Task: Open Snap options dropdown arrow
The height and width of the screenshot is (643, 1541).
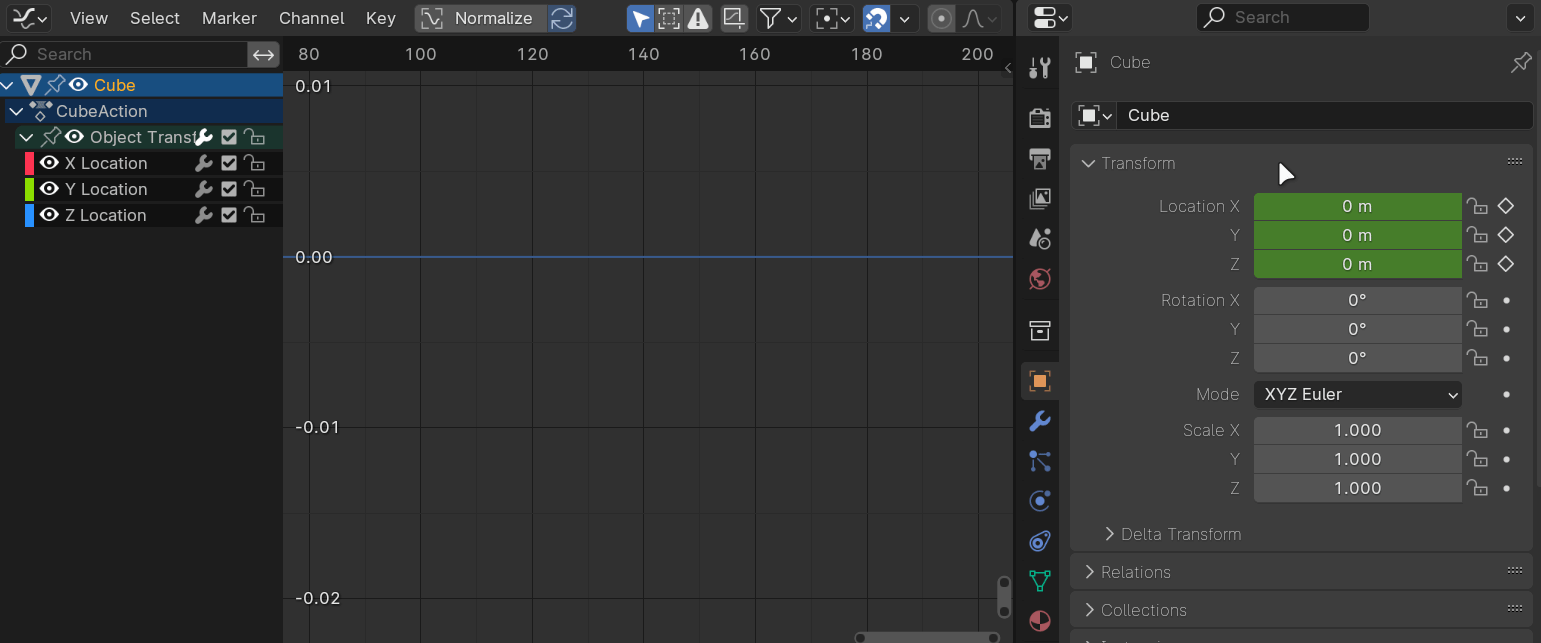Action: [x=905, y=18]
